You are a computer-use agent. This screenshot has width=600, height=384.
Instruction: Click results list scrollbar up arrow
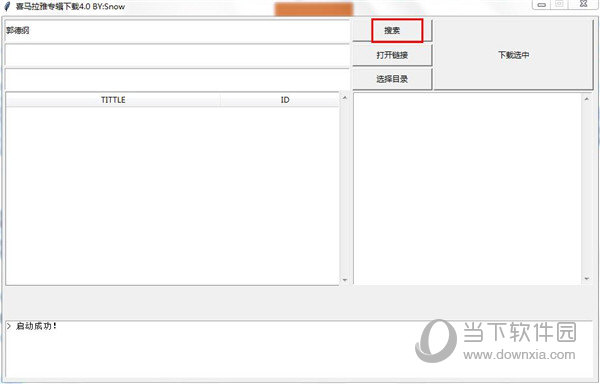[x=344, y=98]
